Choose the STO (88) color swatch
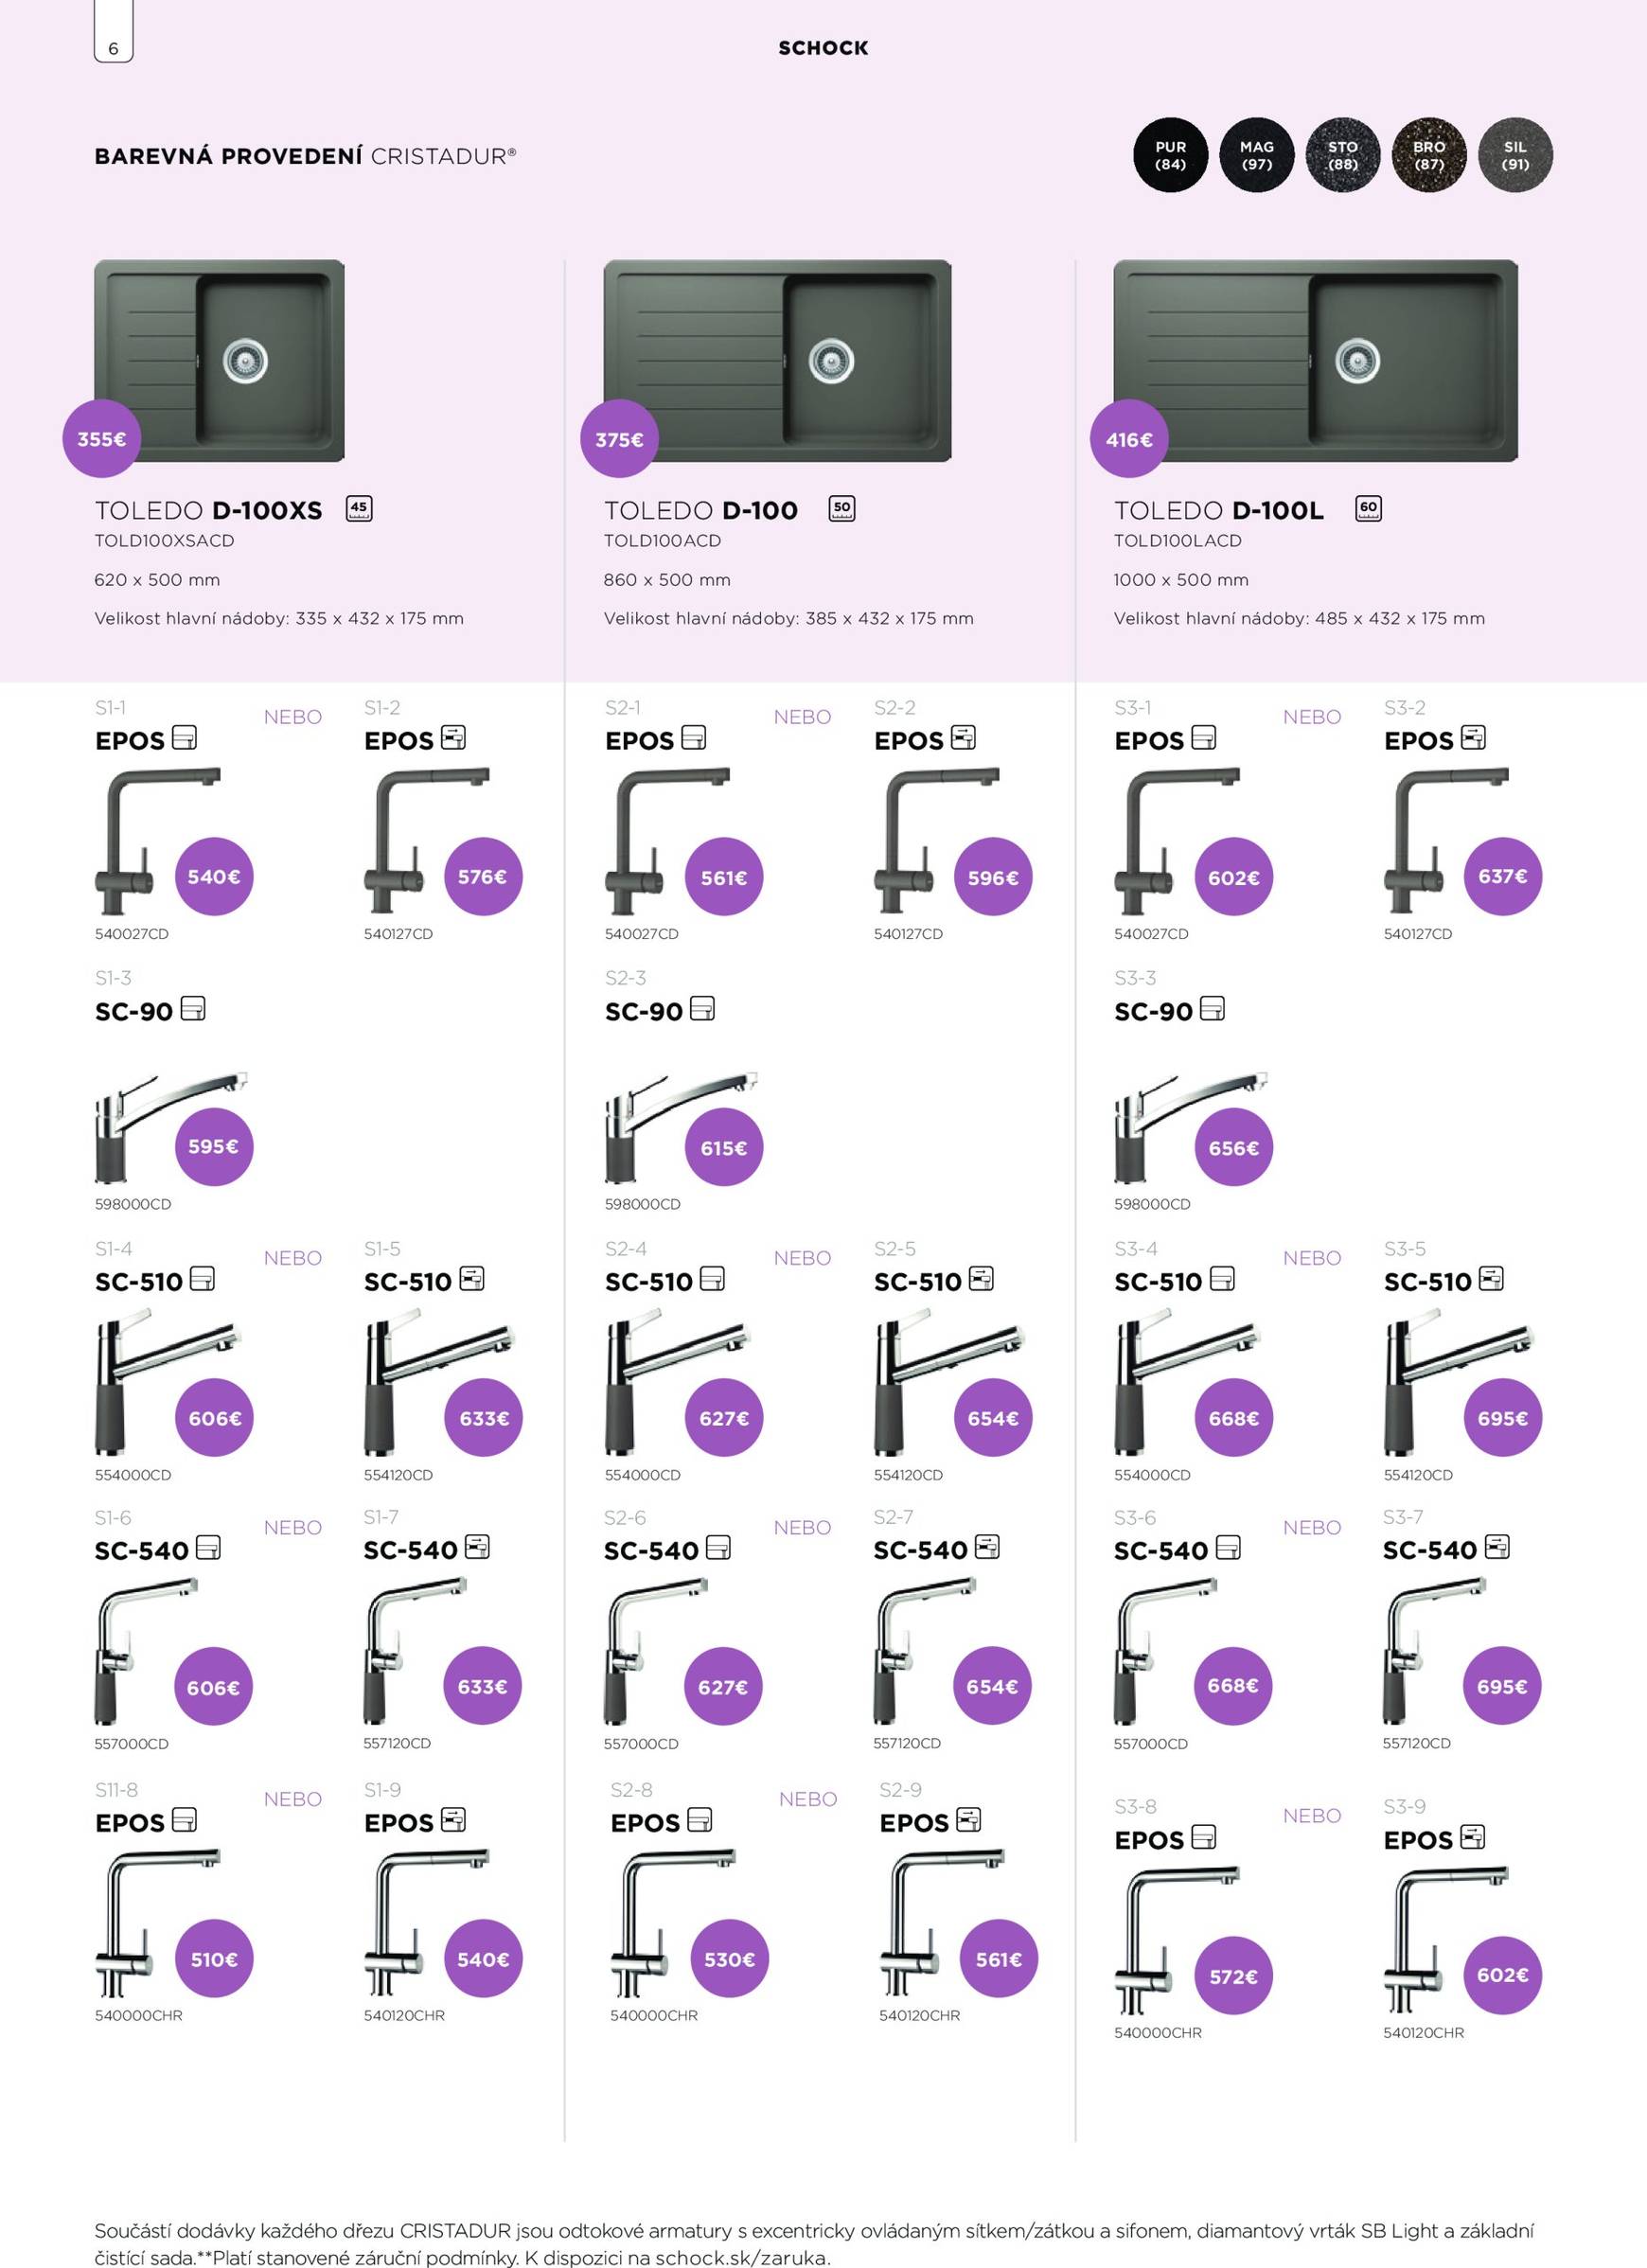Image resolution: width=1647 pixels, height=2268 pixels. pyautogui.click(x=1343, y=156)
